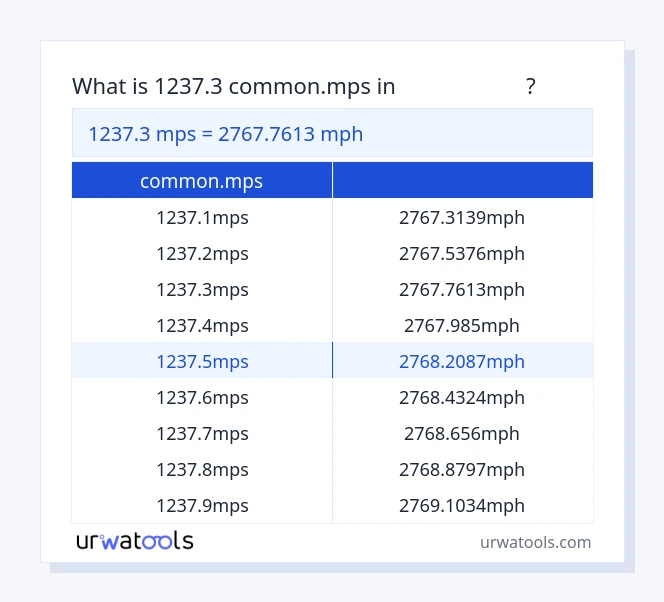Click the 1237.3mps table entry
This screenshot has height=602, width=664.
(202, 289)
